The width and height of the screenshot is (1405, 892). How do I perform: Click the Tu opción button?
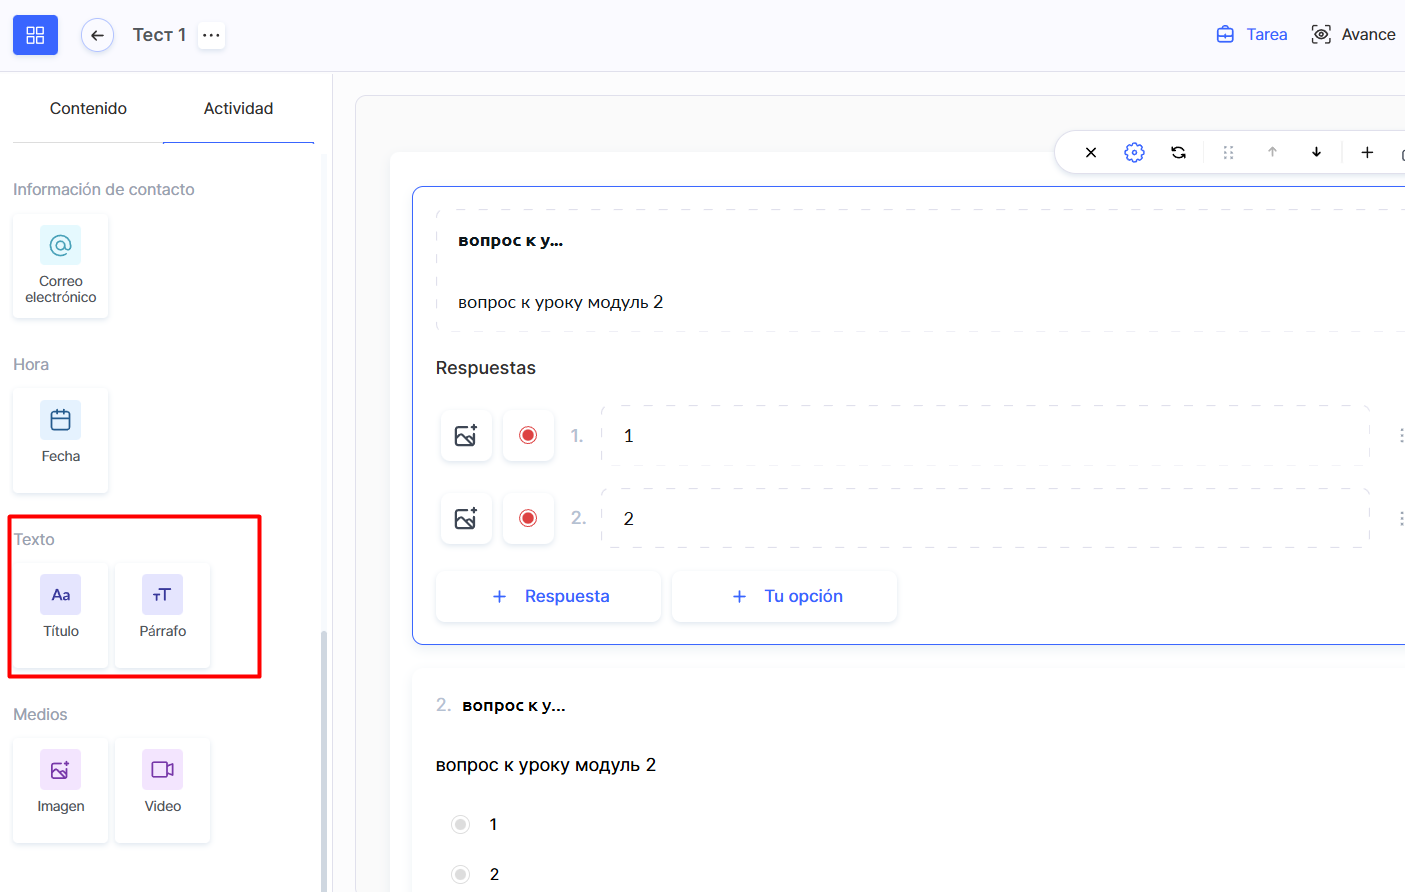(x=785, y=596)
